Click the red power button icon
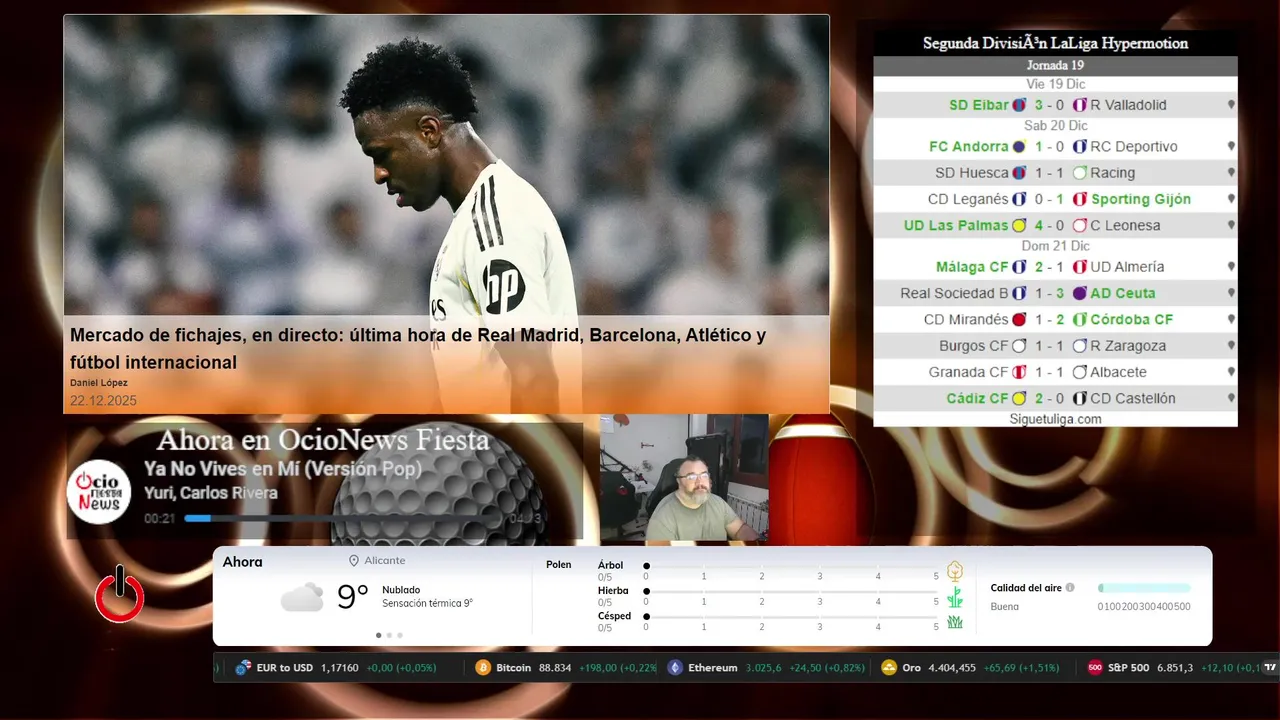The image size is (1280, 720). coord(119,595)
